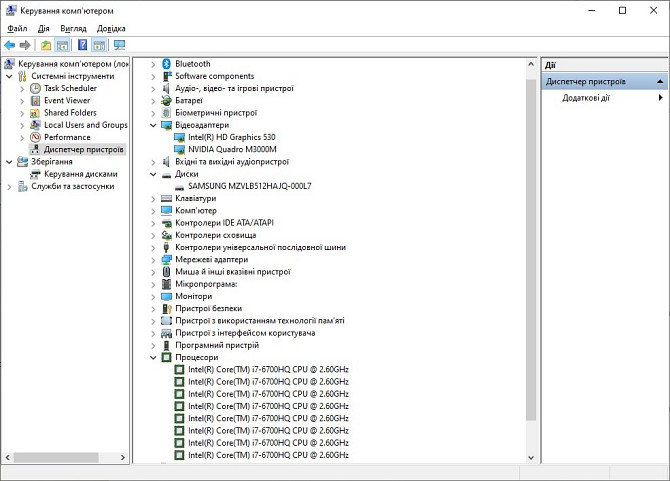Collapse Системні інструменти in the left tree
The width and height of the screenshot is (670, 481).
(x=9, y=76)
